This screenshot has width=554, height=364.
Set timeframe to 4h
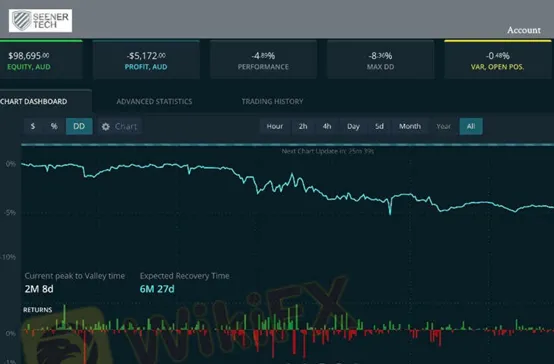(327, 126)
